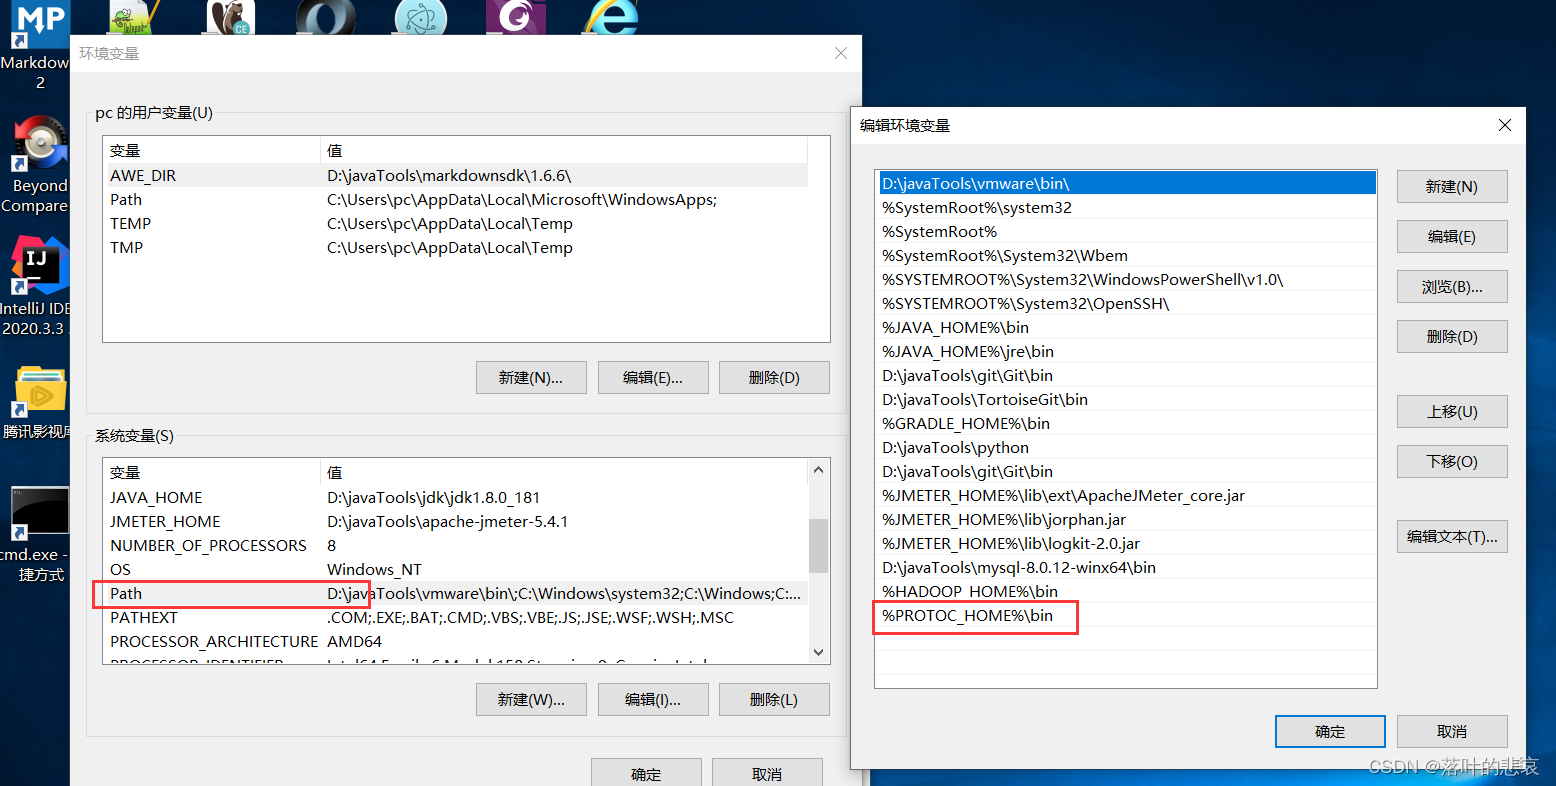1556x786 pixels.
Task: Click 删除(L) under system variables
Action: click(774, 699)
